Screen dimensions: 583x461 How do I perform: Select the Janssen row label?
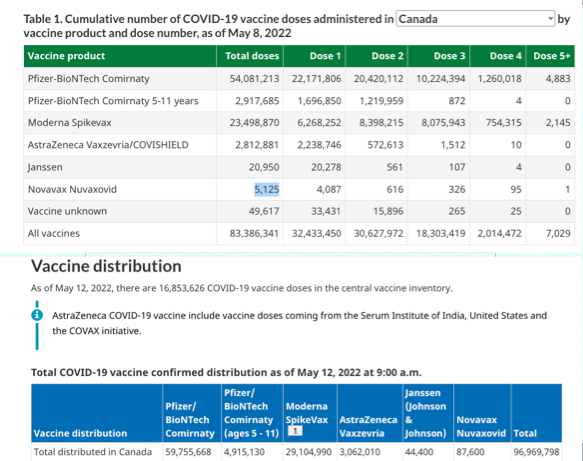[45, 167]
